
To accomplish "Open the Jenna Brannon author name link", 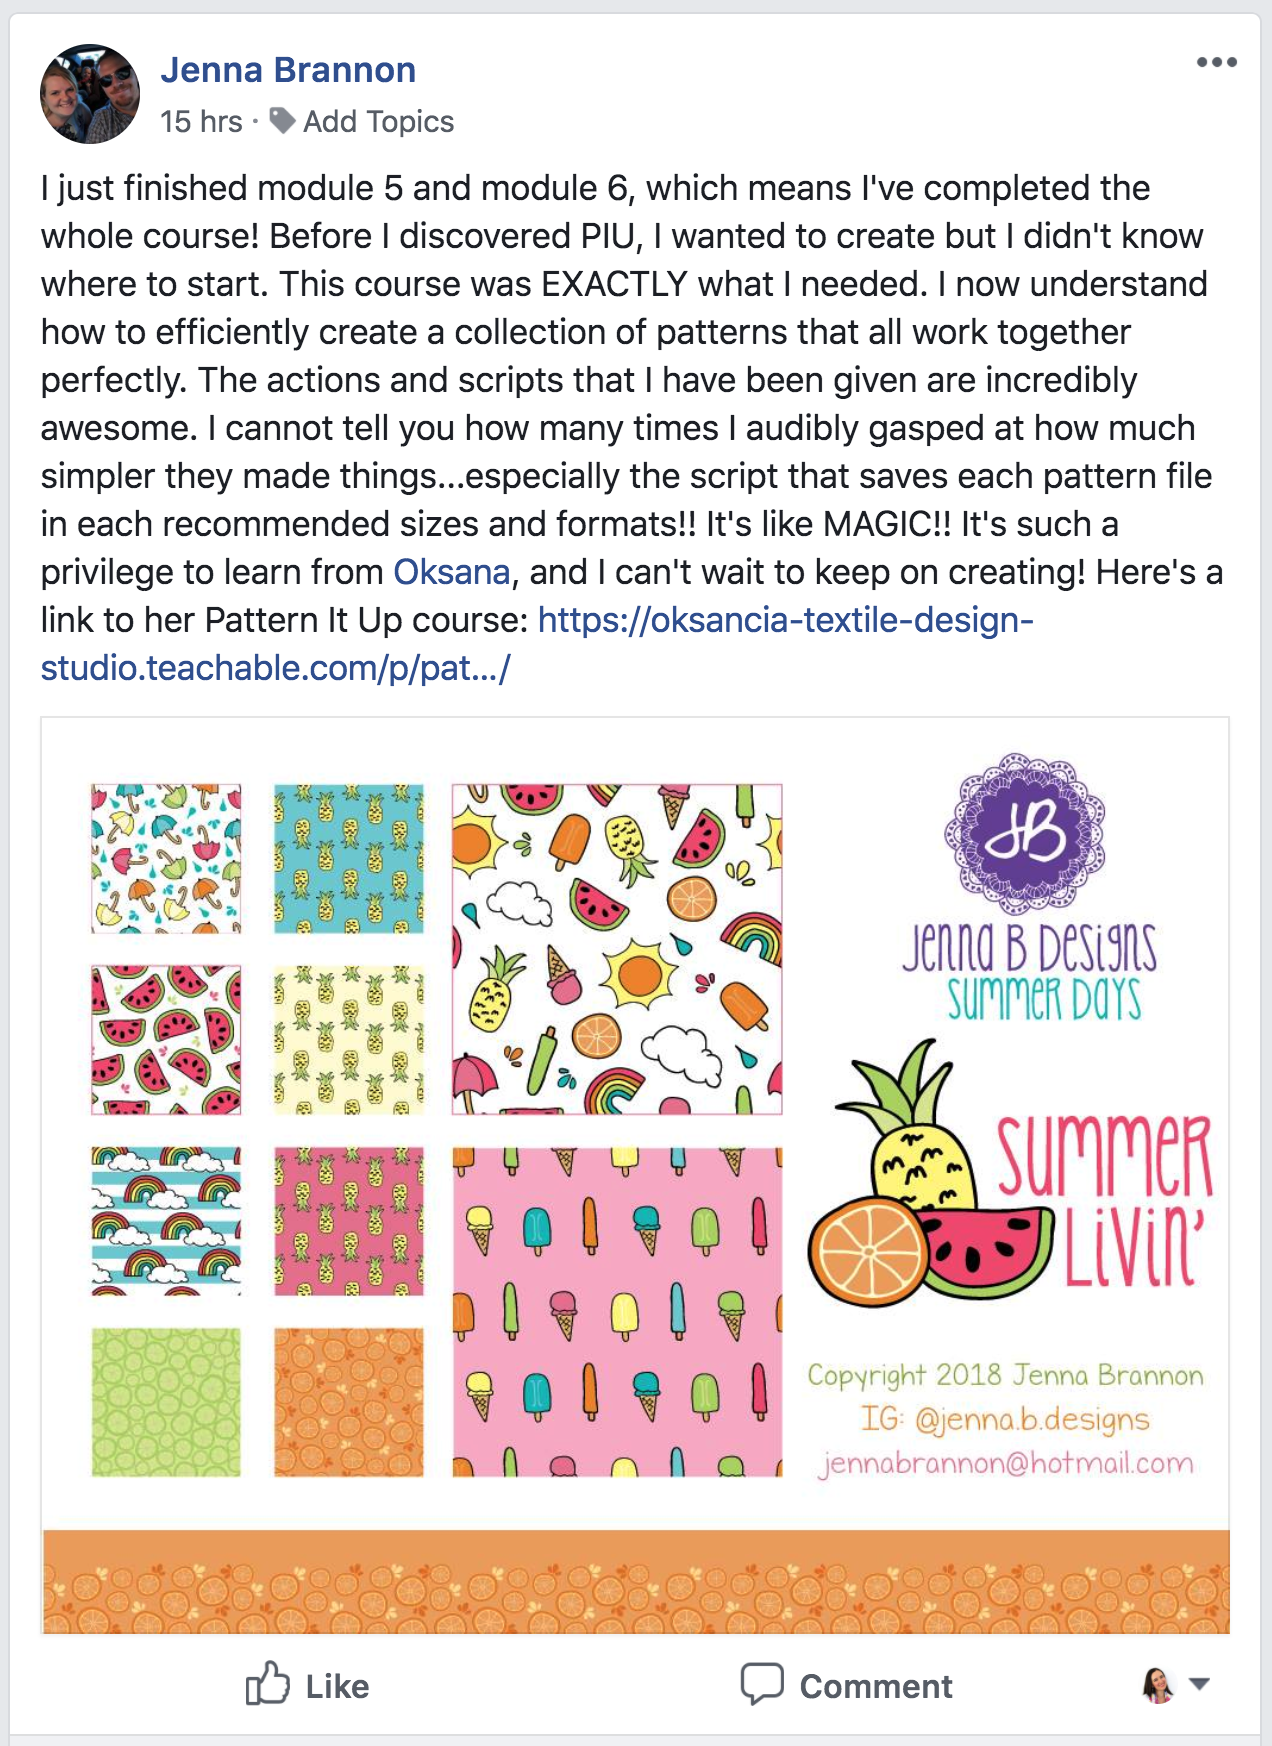I will pyautogui.click(x=288, y=70).
